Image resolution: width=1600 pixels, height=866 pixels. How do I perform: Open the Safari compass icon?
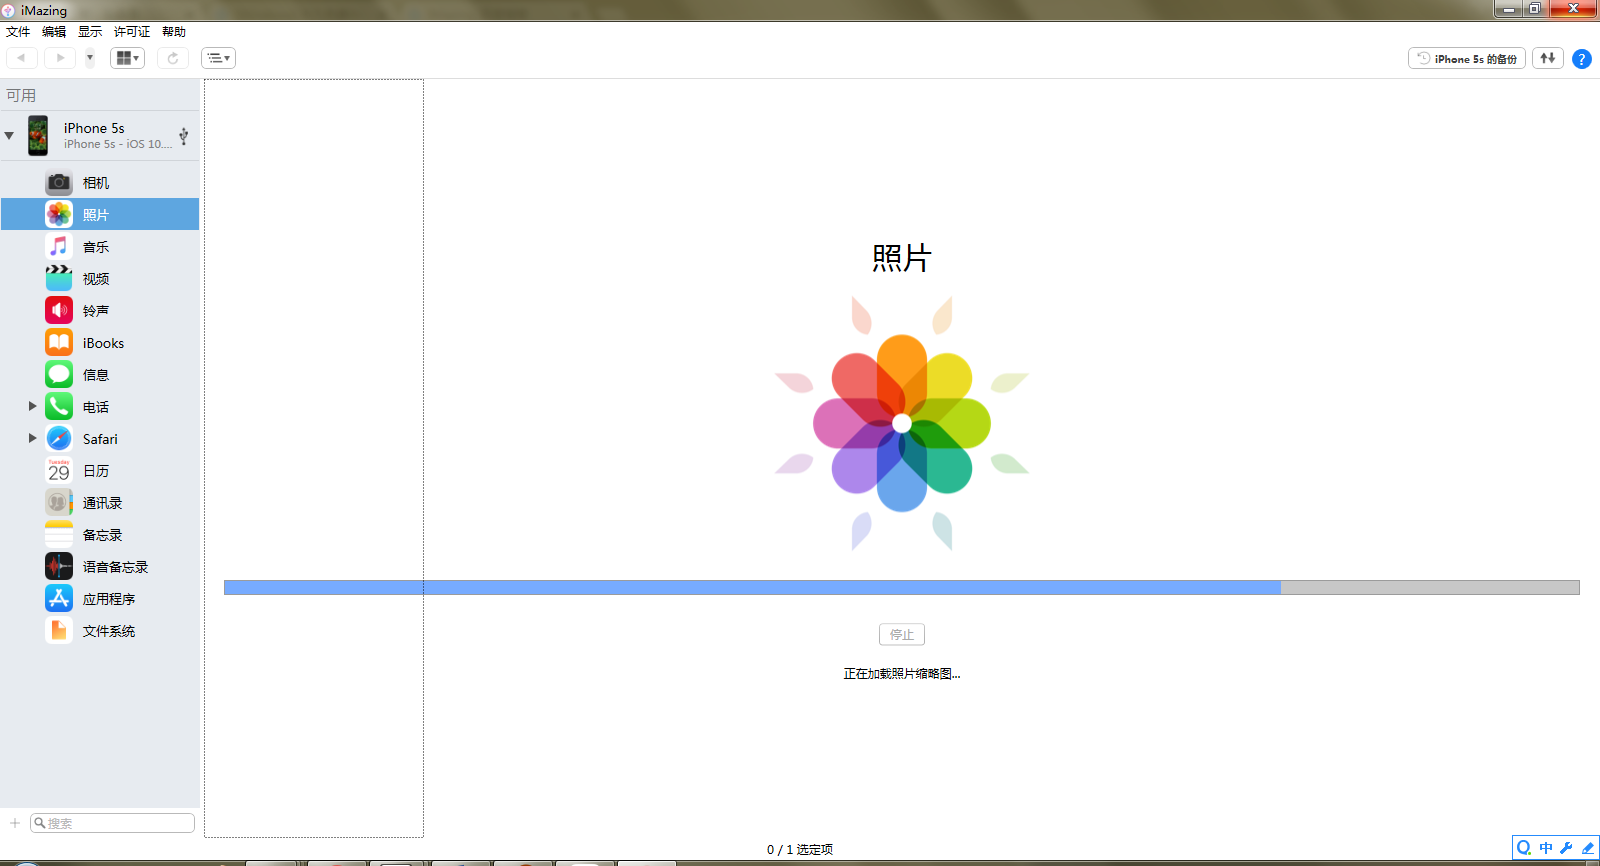click(59, 438)
